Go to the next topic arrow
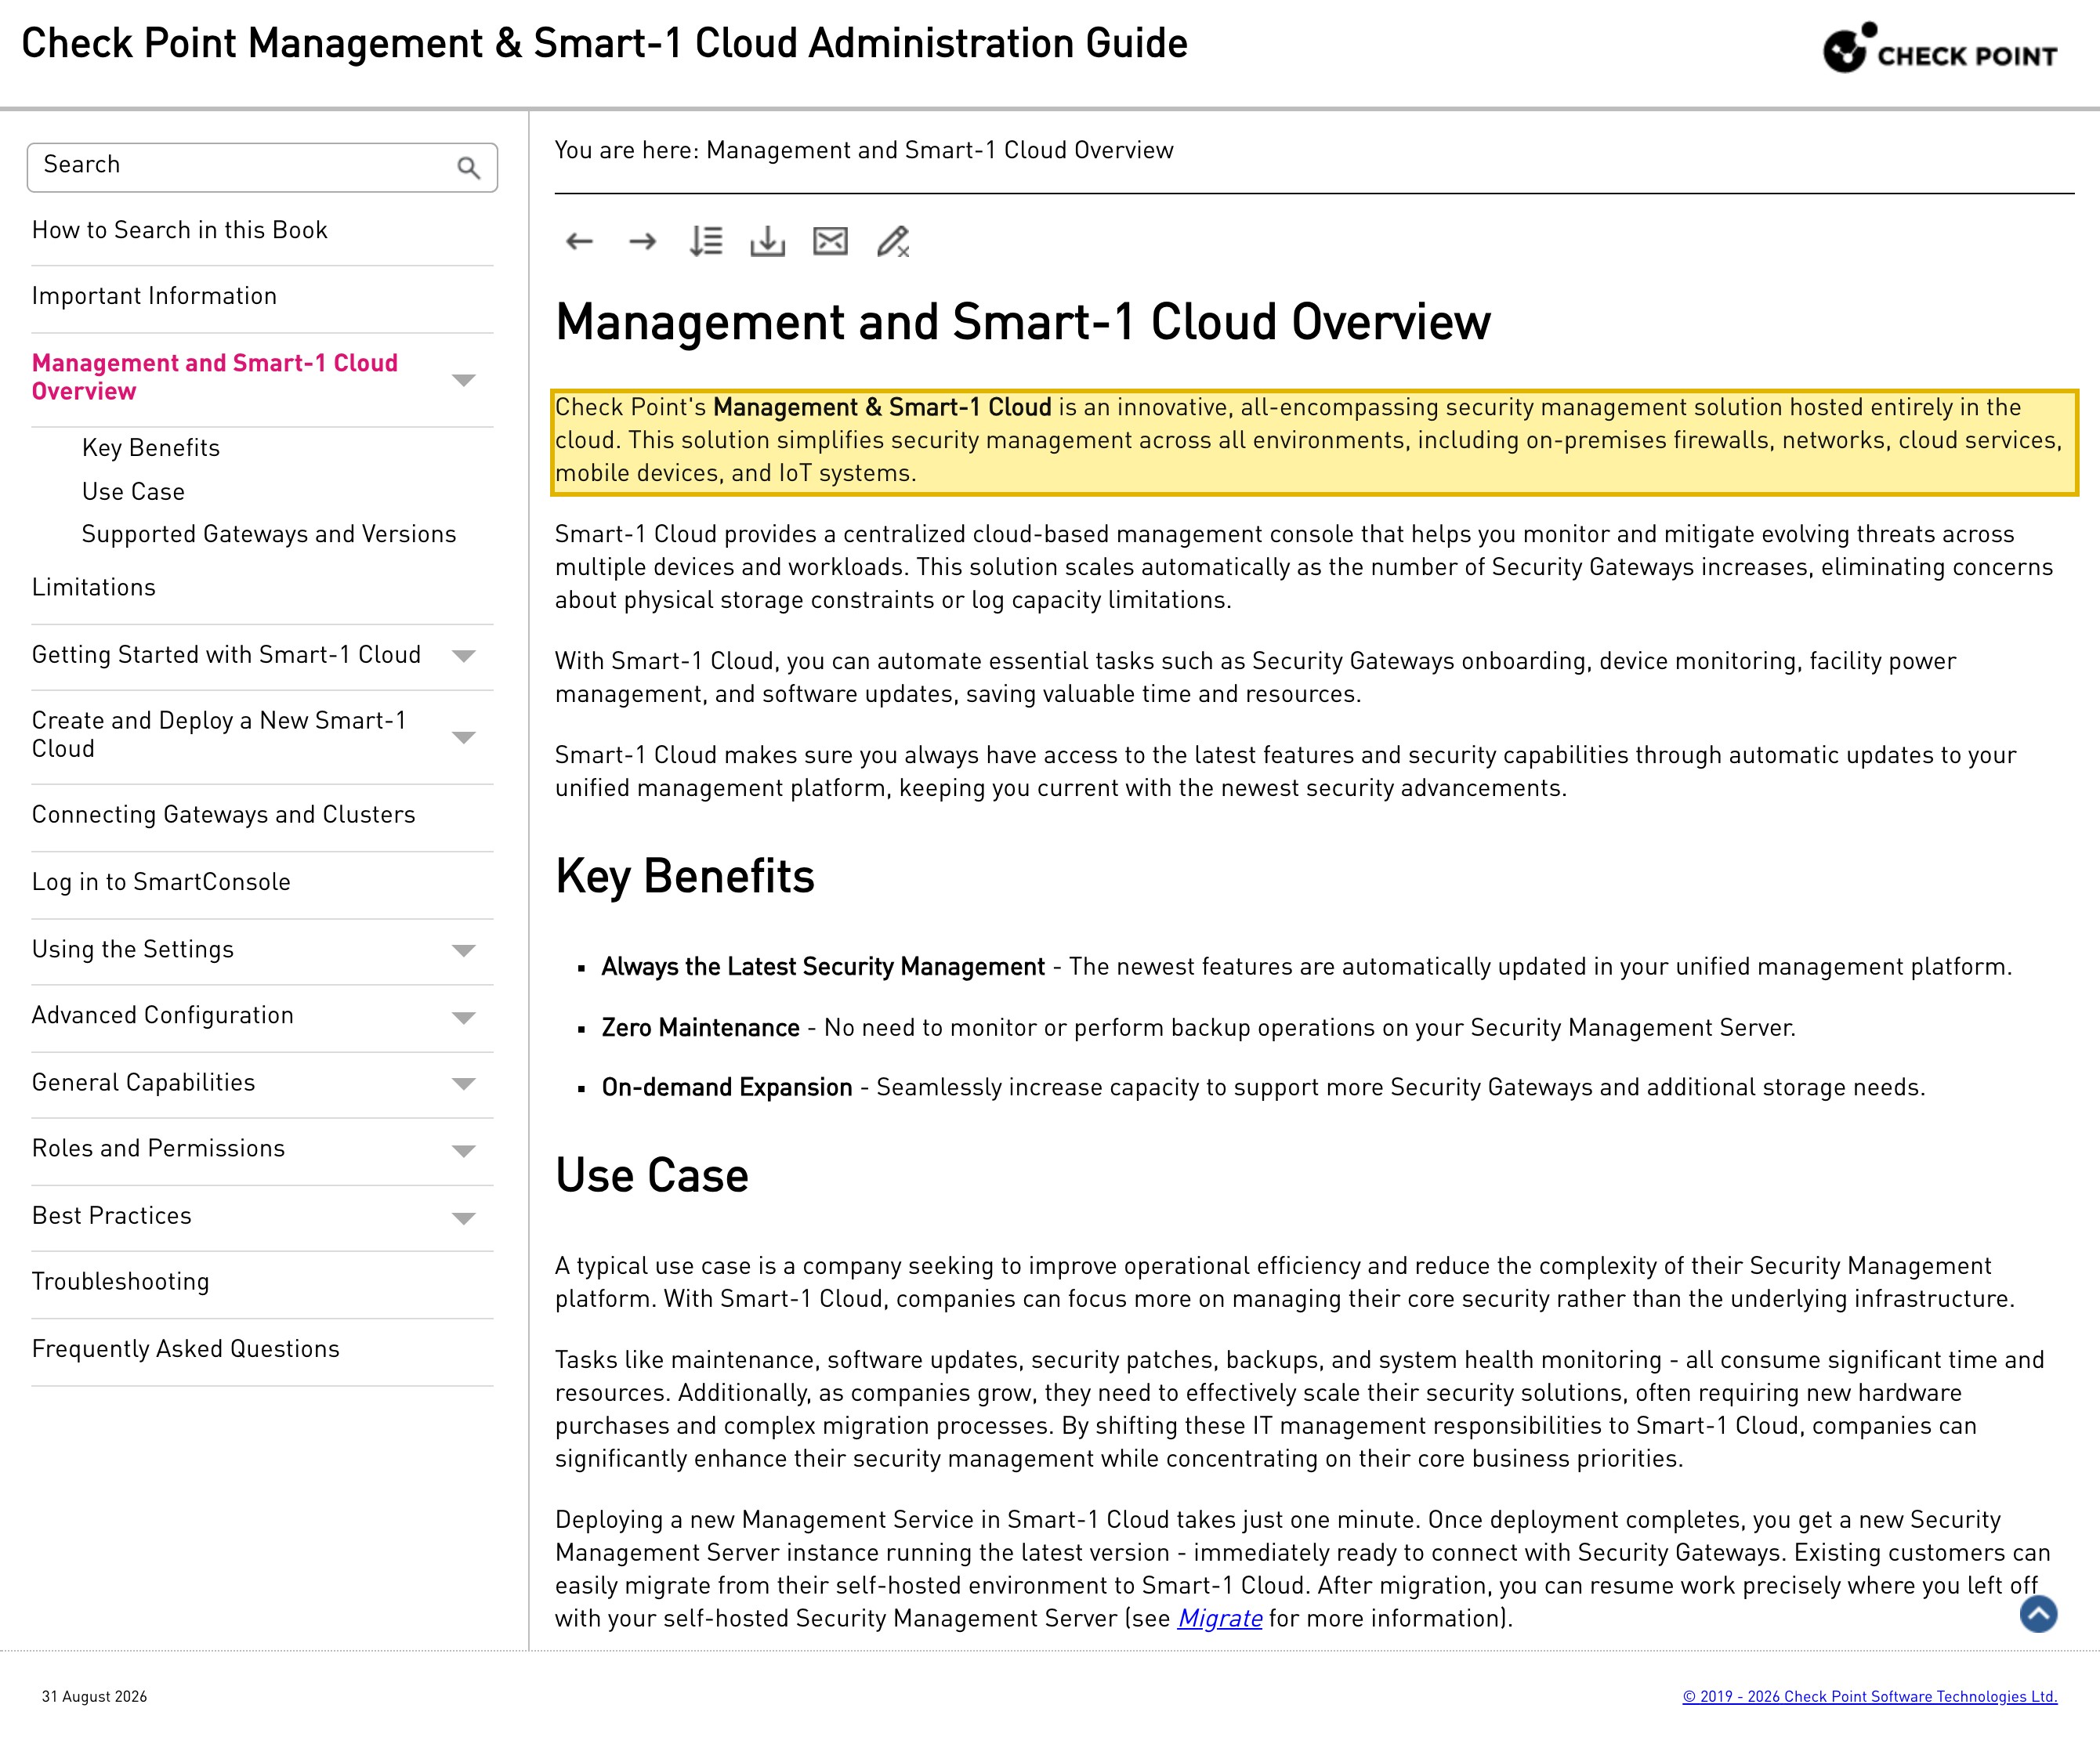Image resolution: width=2100 pixels, height=1755 pixels. click(642, 242)
